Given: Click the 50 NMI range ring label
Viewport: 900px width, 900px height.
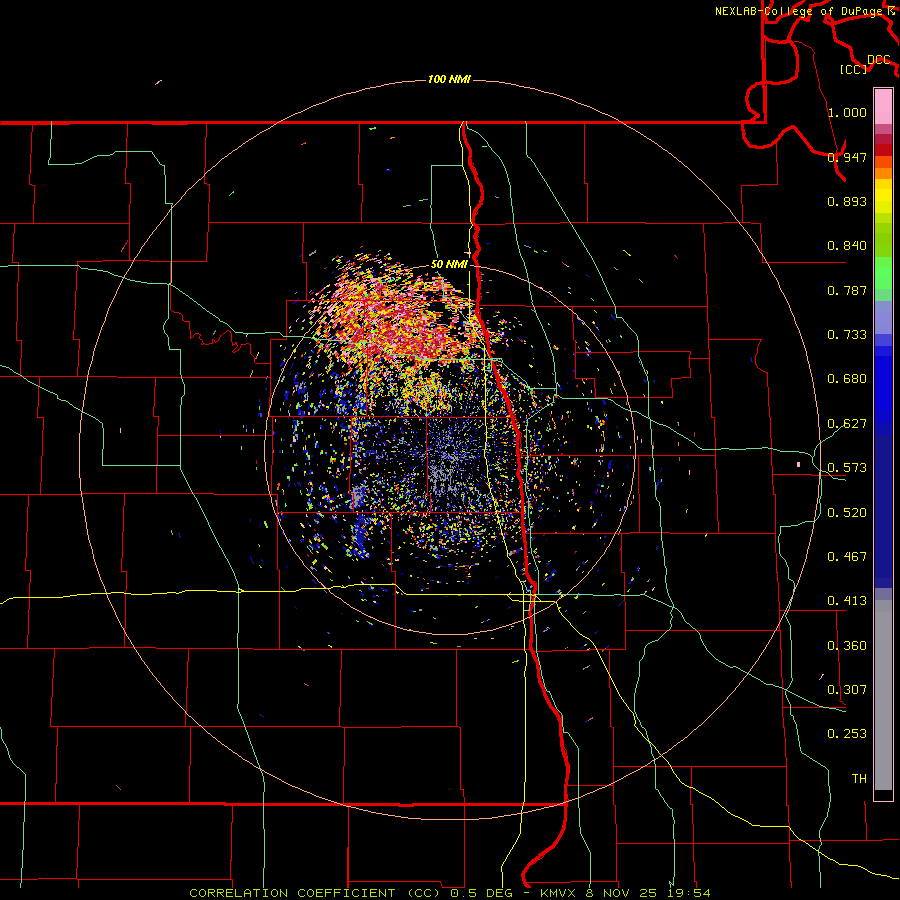Looking at the screenshot, I should pos(449,264).
